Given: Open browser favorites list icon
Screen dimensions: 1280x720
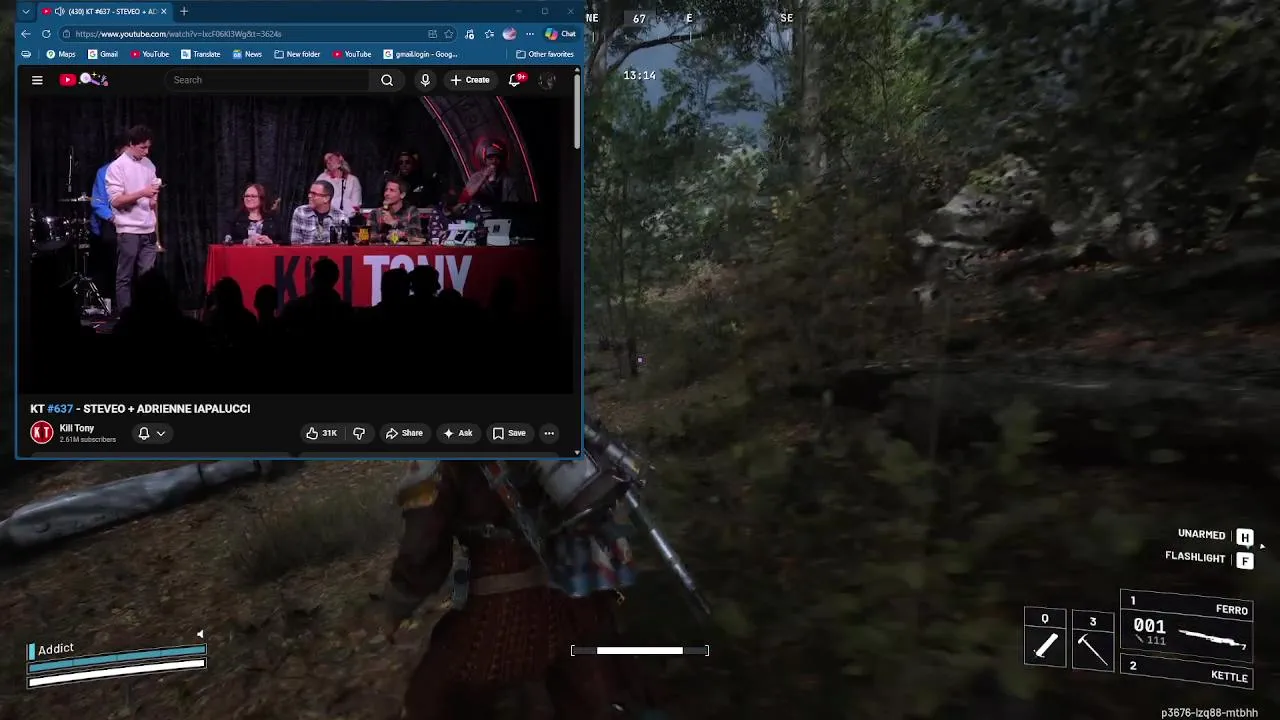Looking at the screenshot, I should [x=489, y=34].
